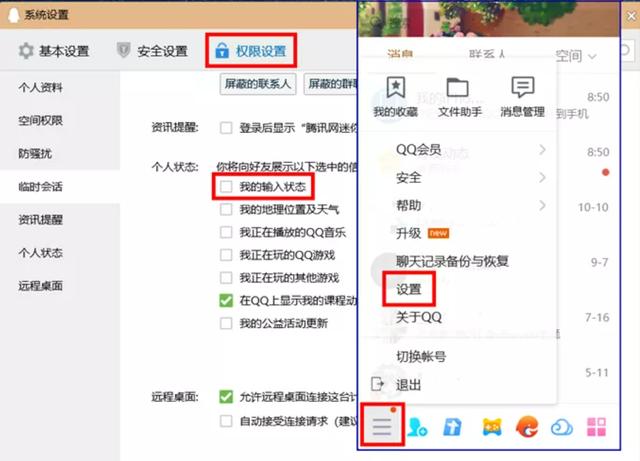Image resolution: width=640 pixels, height=461 pixels.
Task: Open the 文件助手 folder icon
Action: (458, 87)
